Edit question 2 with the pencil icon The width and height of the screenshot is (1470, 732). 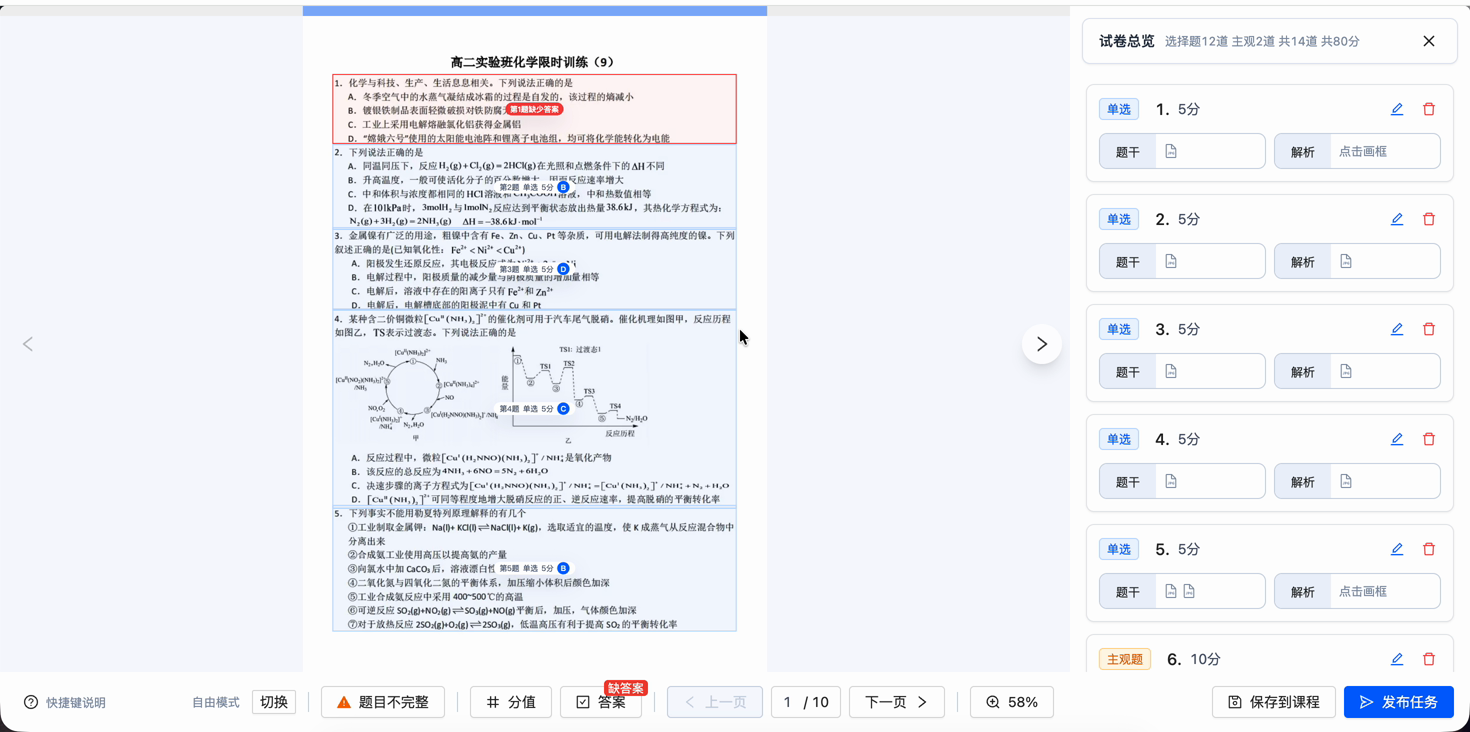pyautogui.click(x=1397, y=219)
